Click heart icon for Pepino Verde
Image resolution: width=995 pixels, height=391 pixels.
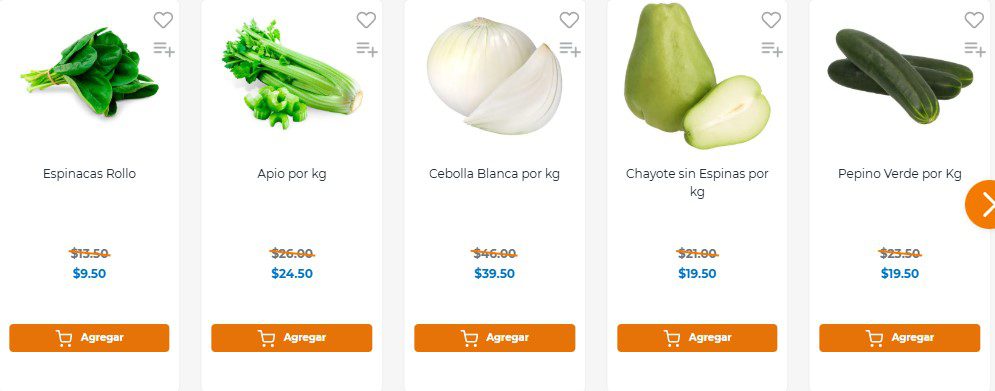point(974,20)
